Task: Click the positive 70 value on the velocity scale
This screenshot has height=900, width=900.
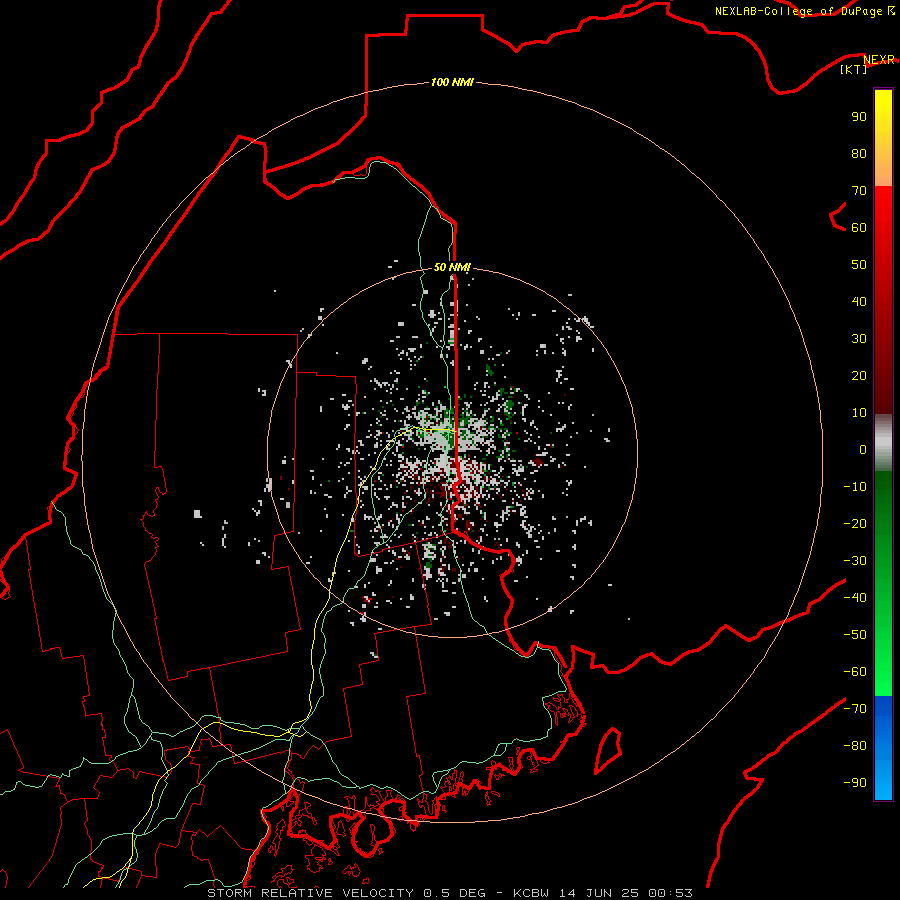Action: click(x=859, y=191)
